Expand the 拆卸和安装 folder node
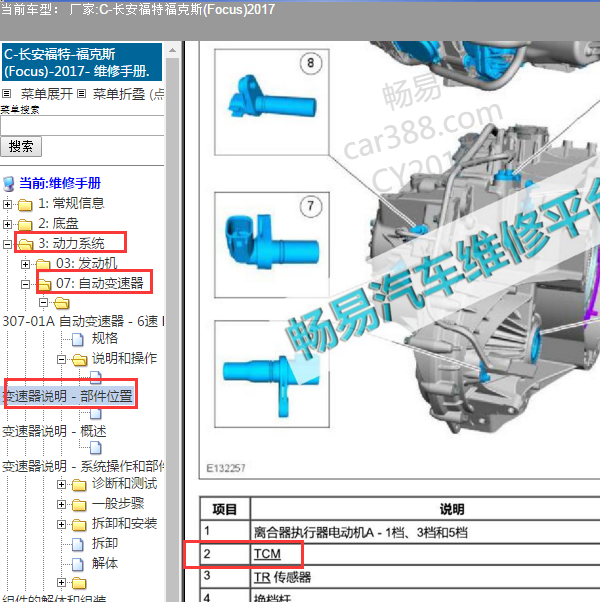600x602 pixels. (61, 524)
